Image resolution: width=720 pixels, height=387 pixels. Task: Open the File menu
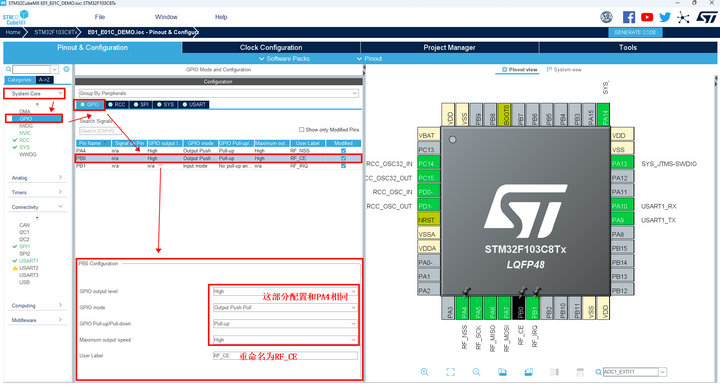(100, 17)
